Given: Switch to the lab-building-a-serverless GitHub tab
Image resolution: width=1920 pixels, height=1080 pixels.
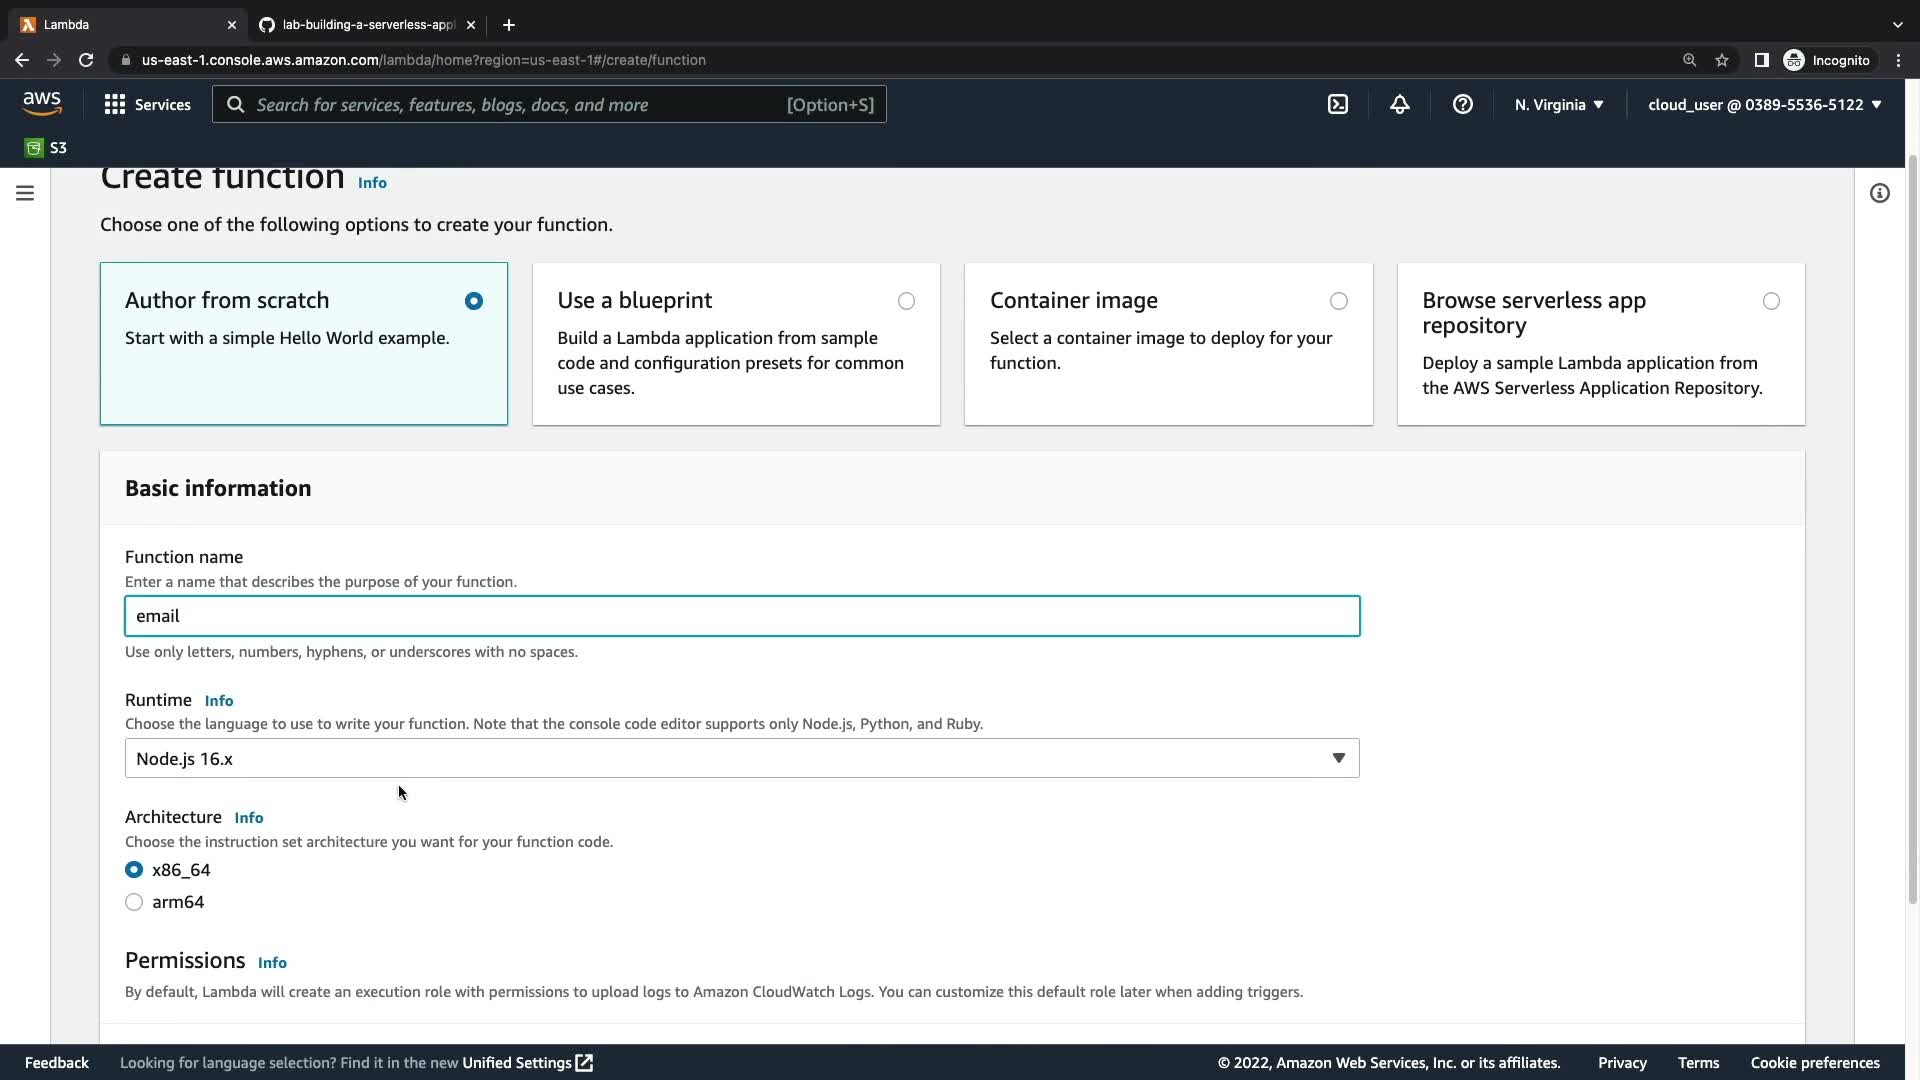Looking at the screenshot, I should [x=367, y=24].
